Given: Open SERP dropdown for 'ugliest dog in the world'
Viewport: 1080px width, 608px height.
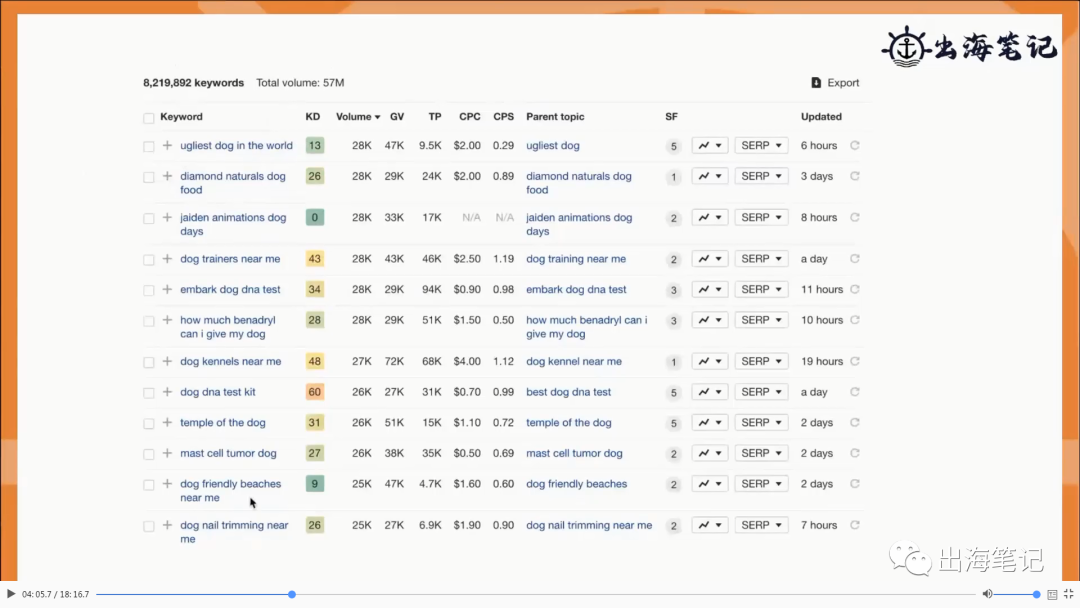Looking at the screenshot, I should coord(761,146).
